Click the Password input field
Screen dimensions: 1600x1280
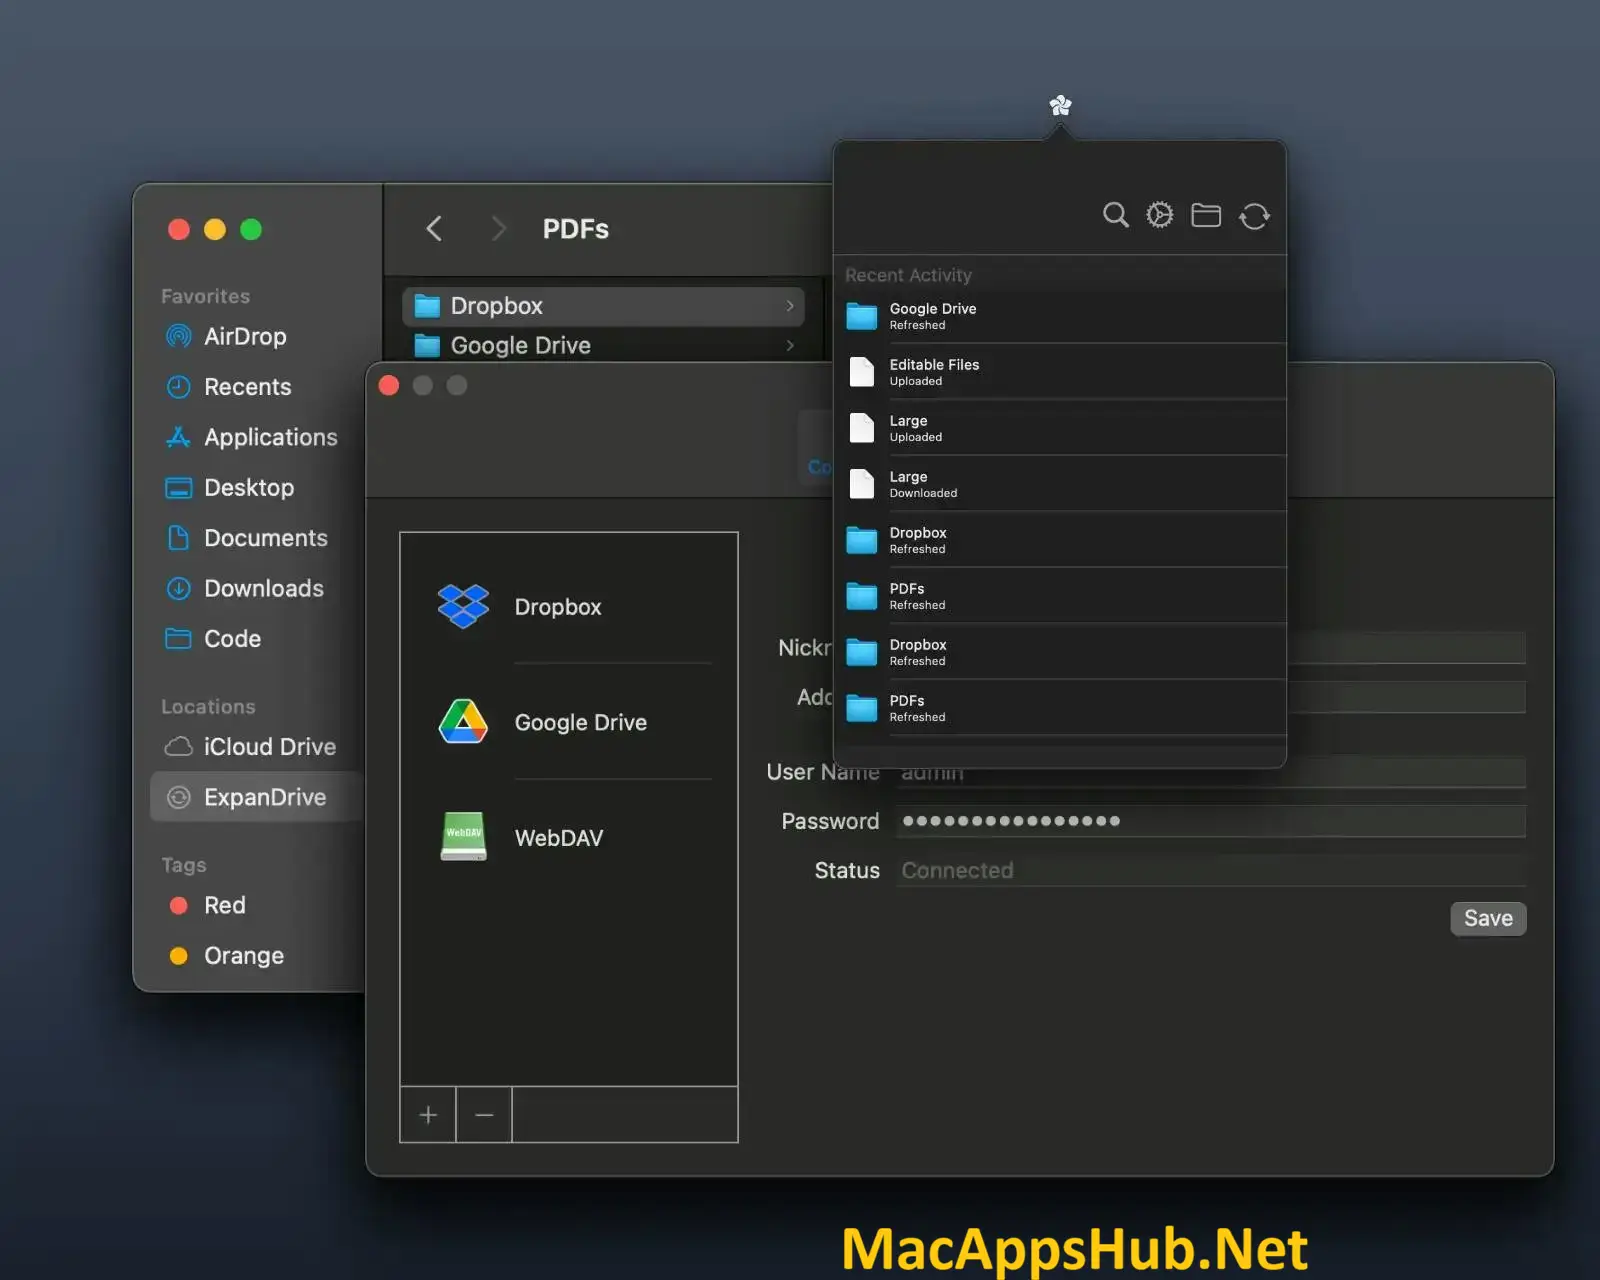click(x=1210, y=821)
